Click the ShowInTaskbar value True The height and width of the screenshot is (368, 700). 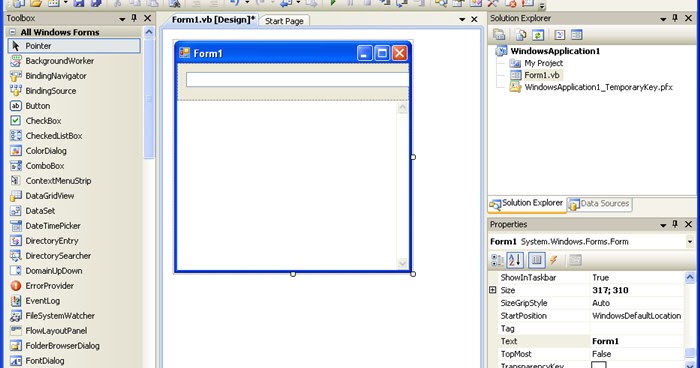pyautogui.click(x=637, y=277)
